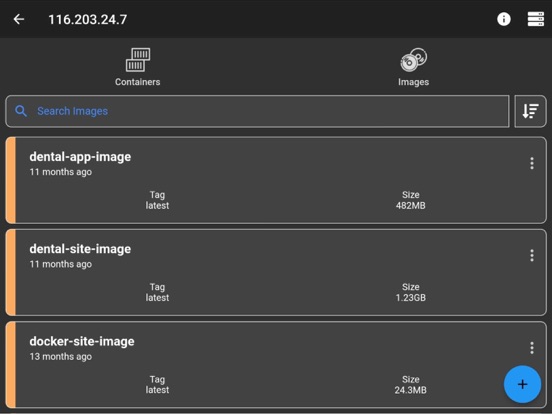Click the Images discs icon

(x=413, y=59)
